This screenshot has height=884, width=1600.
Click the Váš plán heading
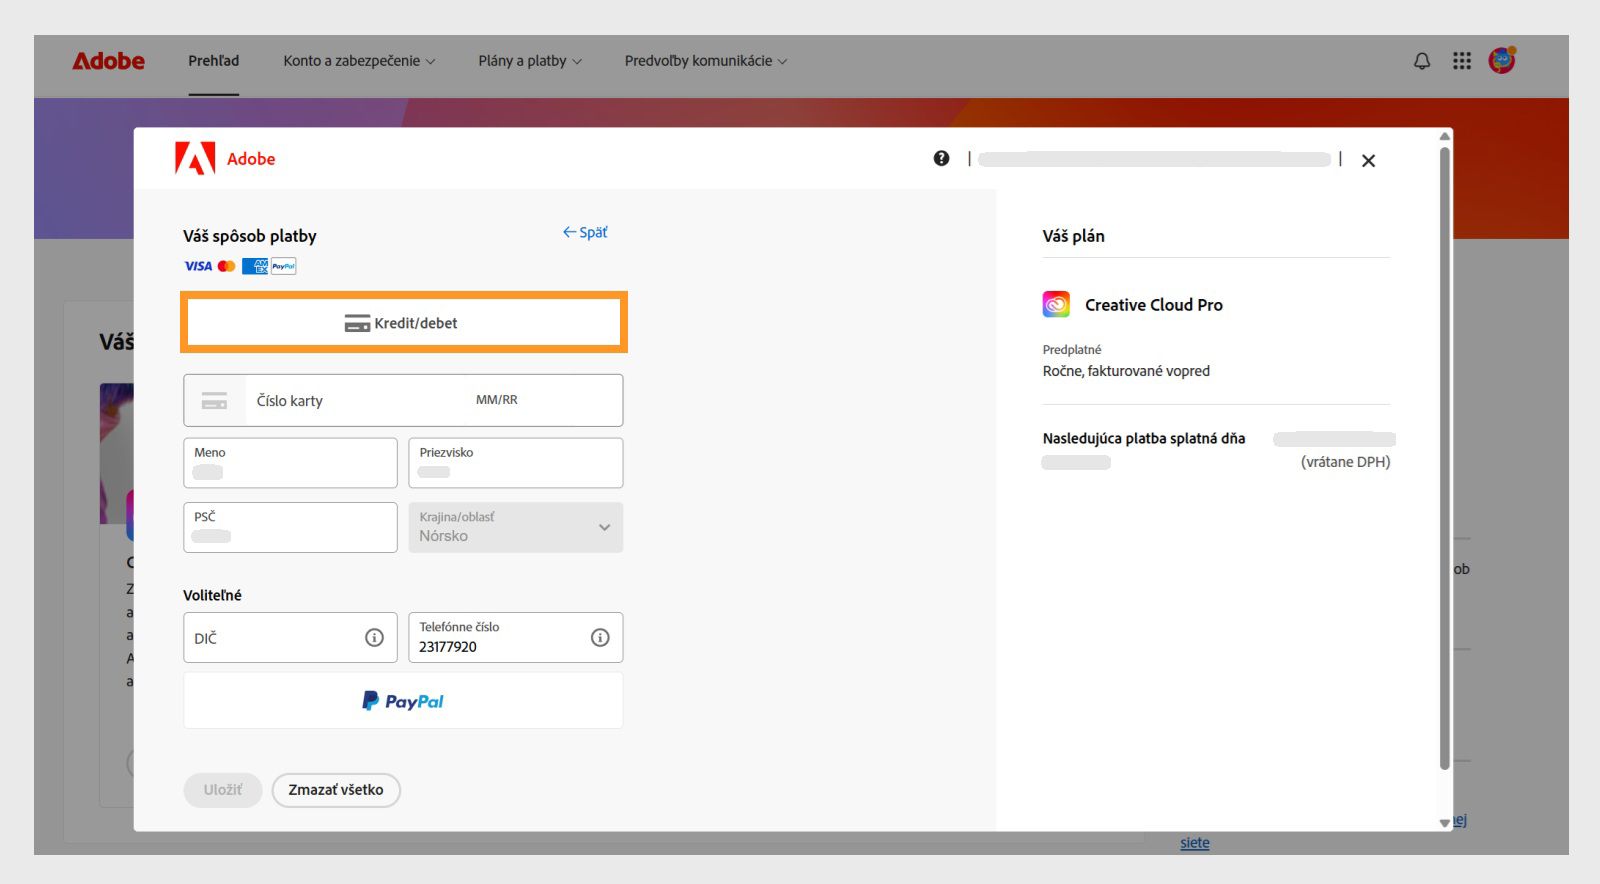click(x=1074, y=236)
